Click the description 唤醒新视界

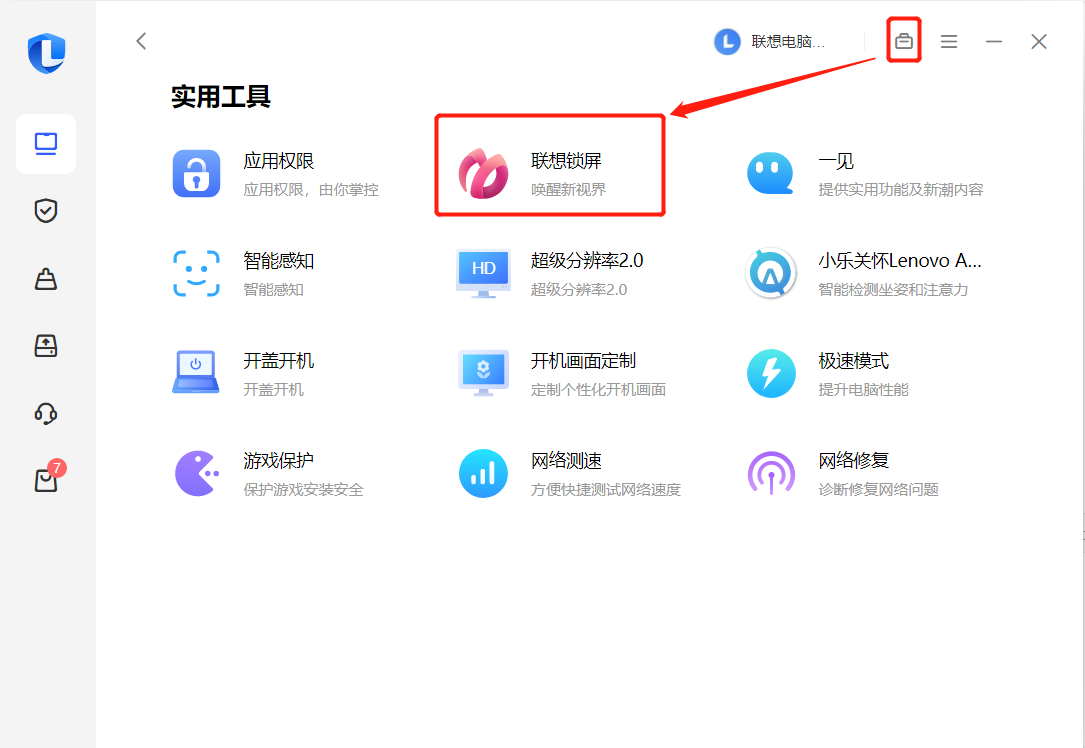pos(568,190)
